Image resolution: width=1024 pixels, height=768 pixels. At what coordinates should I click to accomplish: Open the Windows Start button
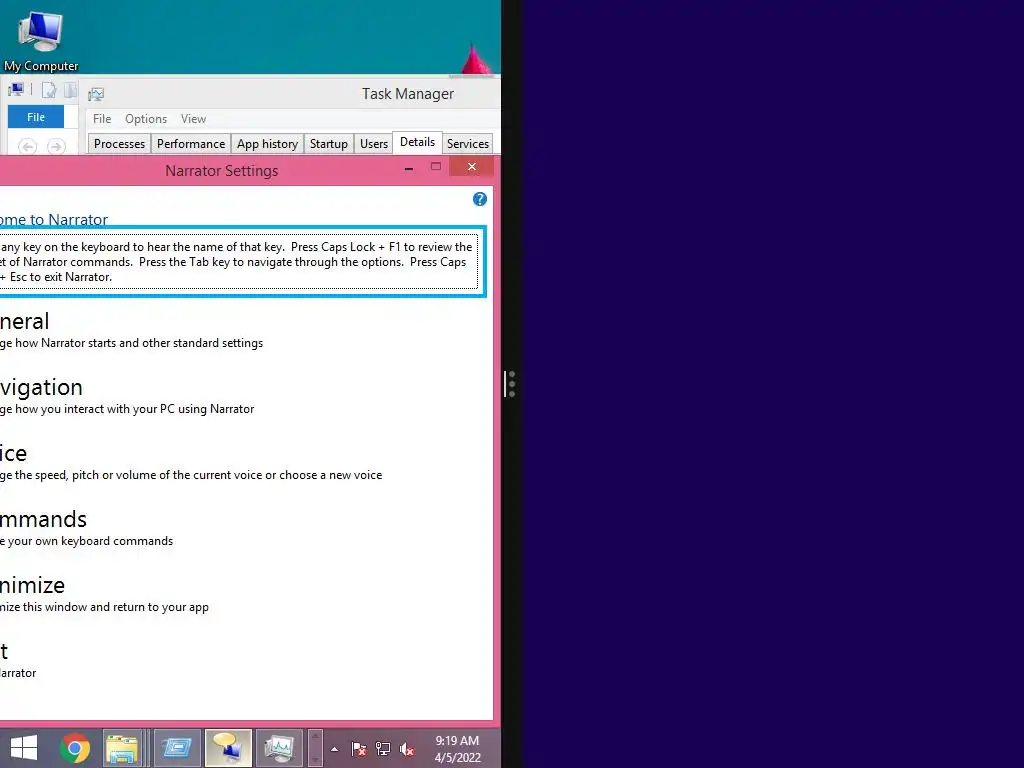pos(24,748)
